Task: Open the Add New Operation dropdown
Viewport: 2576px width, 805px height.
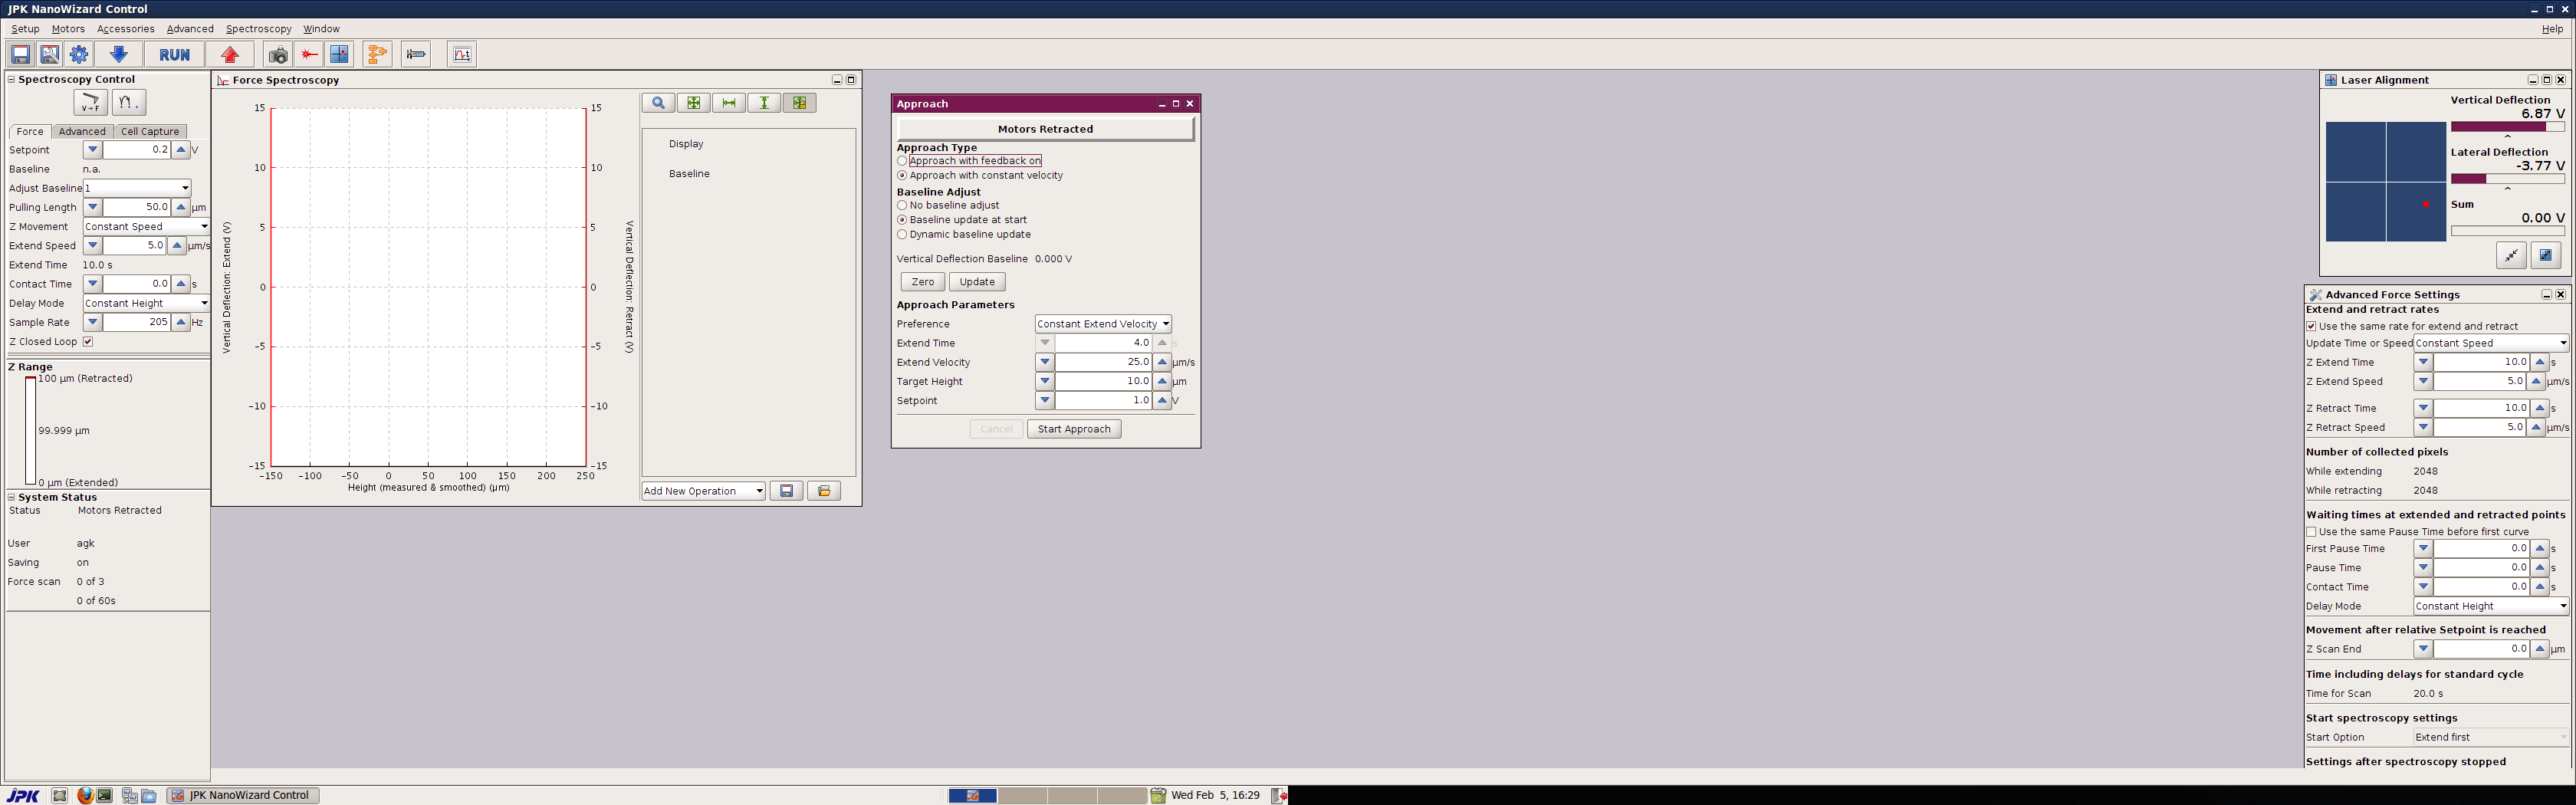Action: (x=704, y=491)
